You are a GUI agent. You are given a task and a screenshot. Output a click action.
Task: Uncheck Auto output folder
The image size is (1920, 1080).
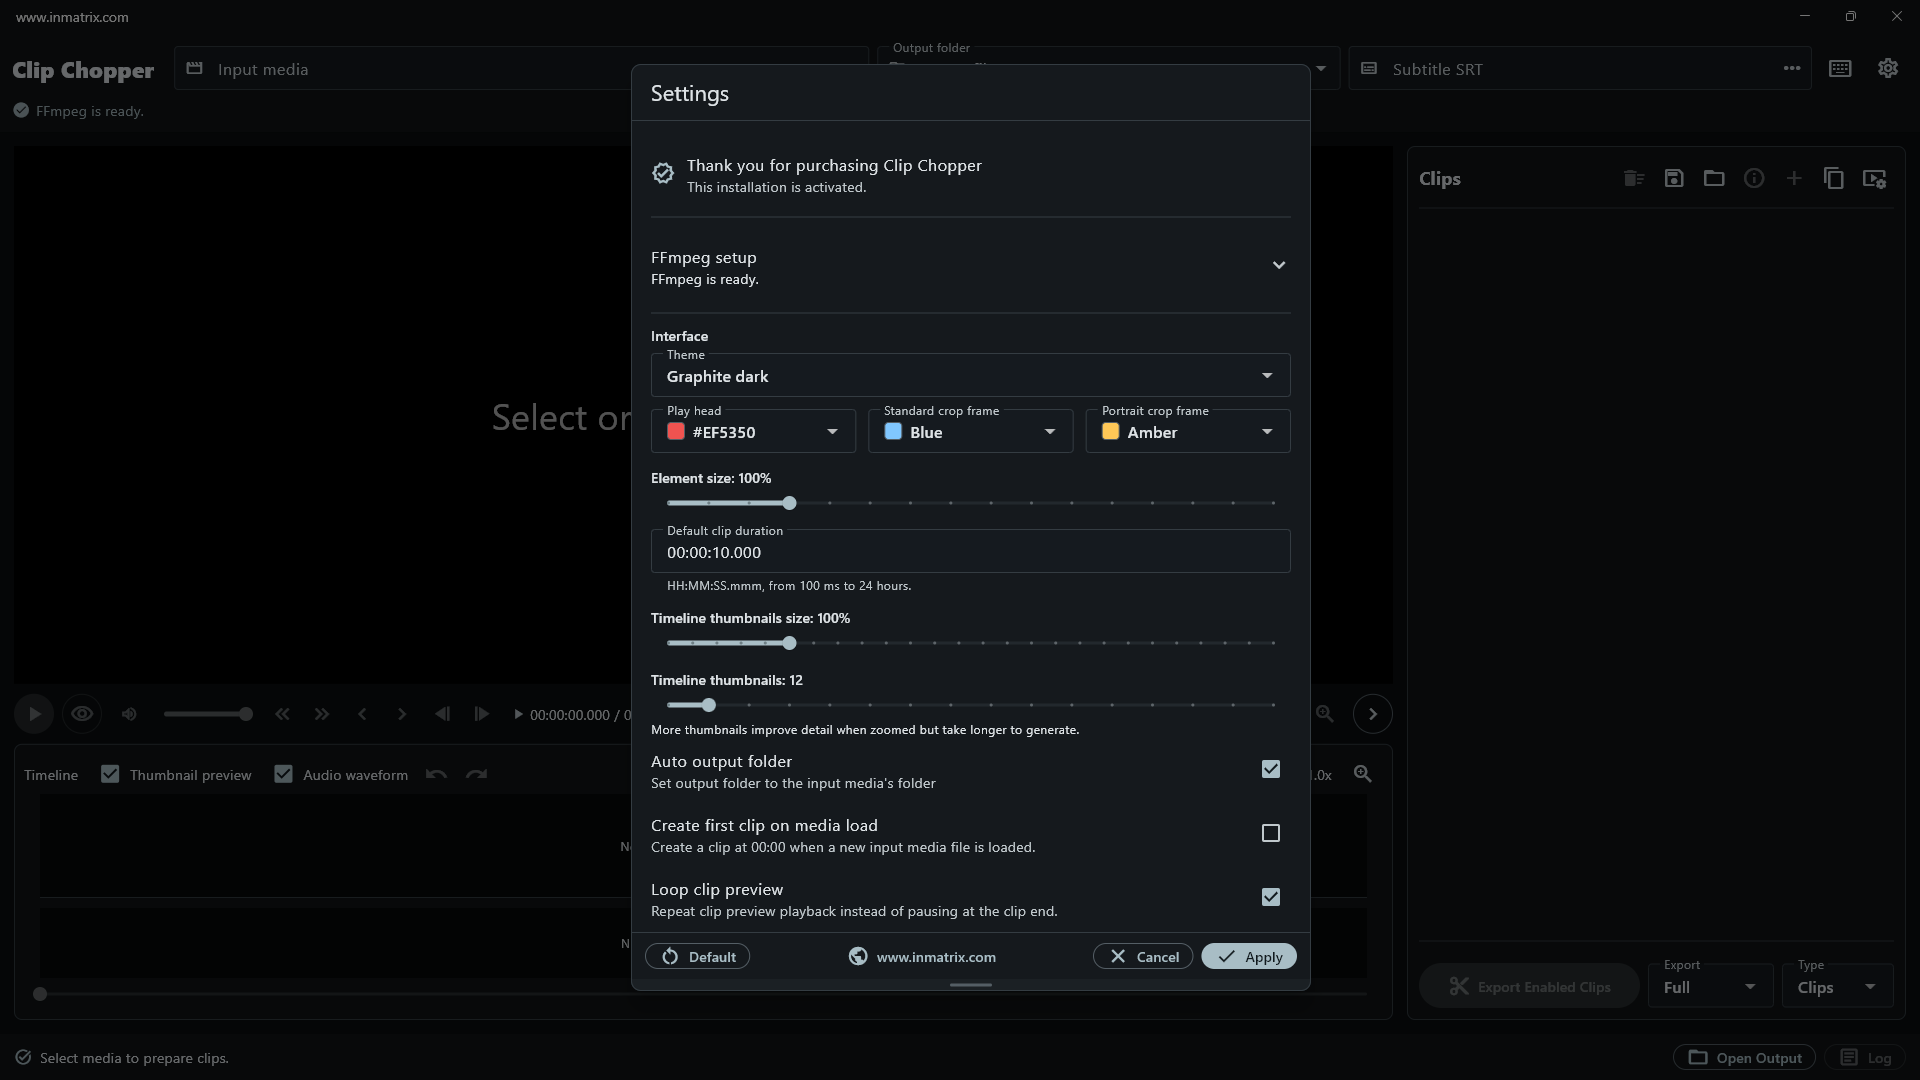click(x=1271, y=769)
